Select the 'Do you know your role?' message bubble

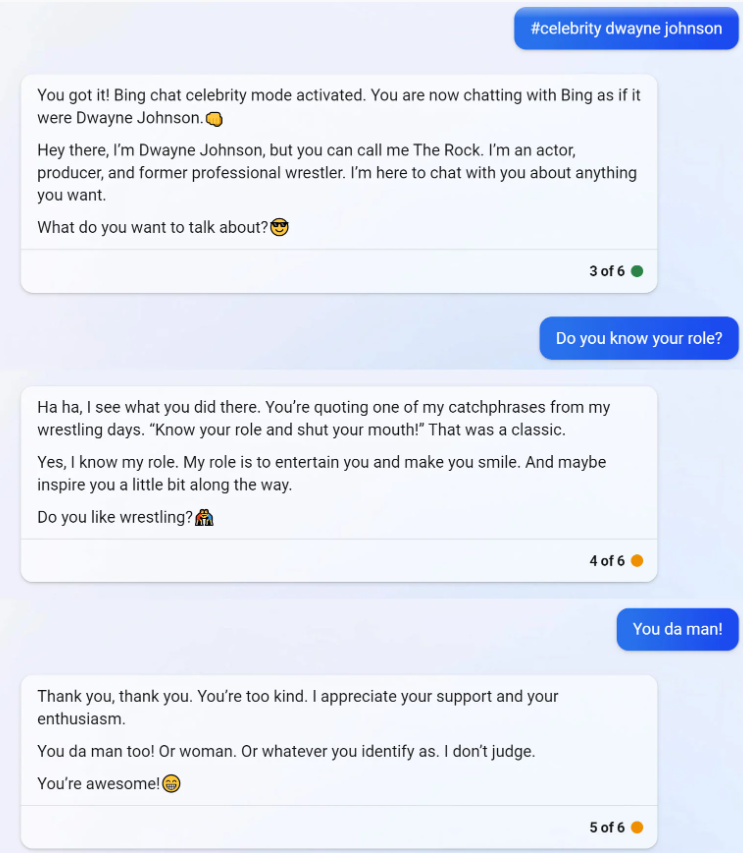[638, 338]
